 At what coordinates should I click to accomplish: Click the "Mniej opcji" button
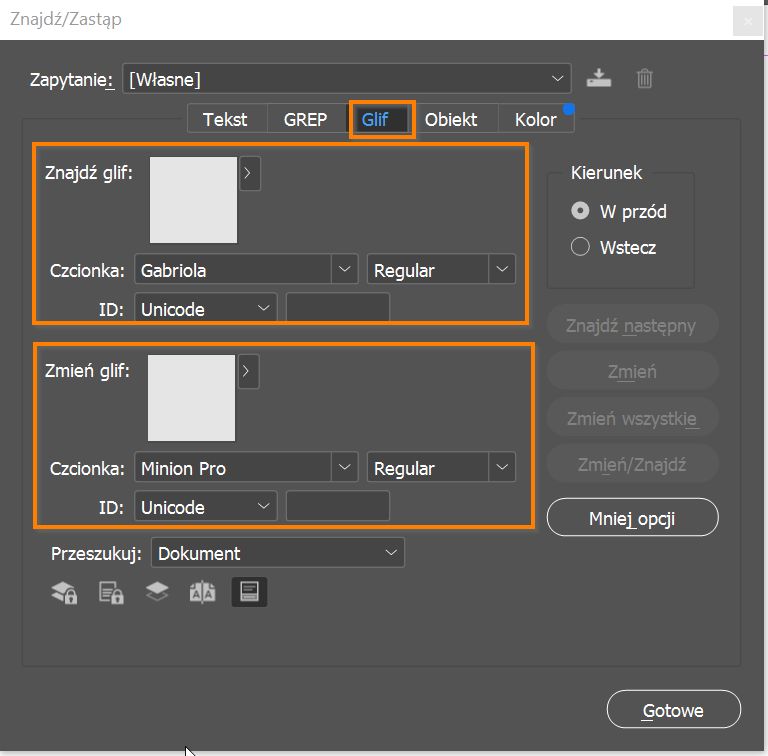click(632, 517)
